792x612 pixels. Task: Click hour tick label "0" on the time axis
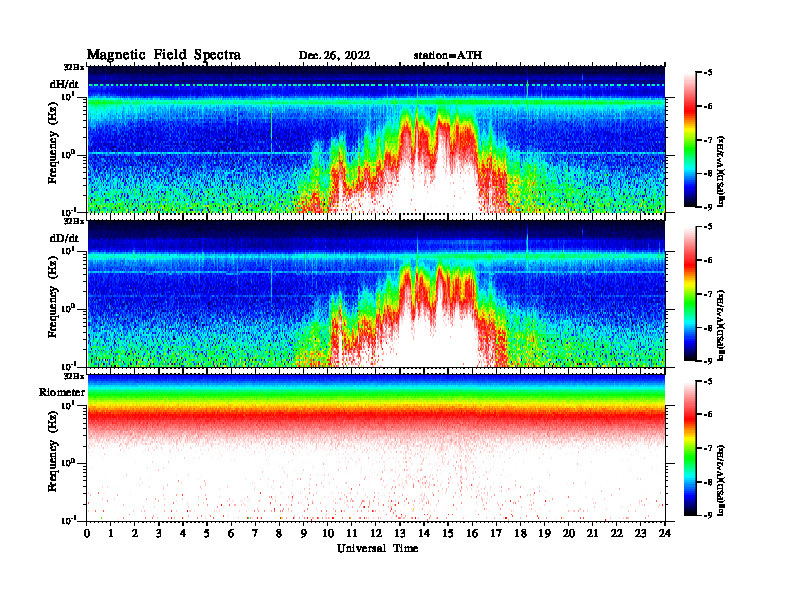(x=87, y=534)
